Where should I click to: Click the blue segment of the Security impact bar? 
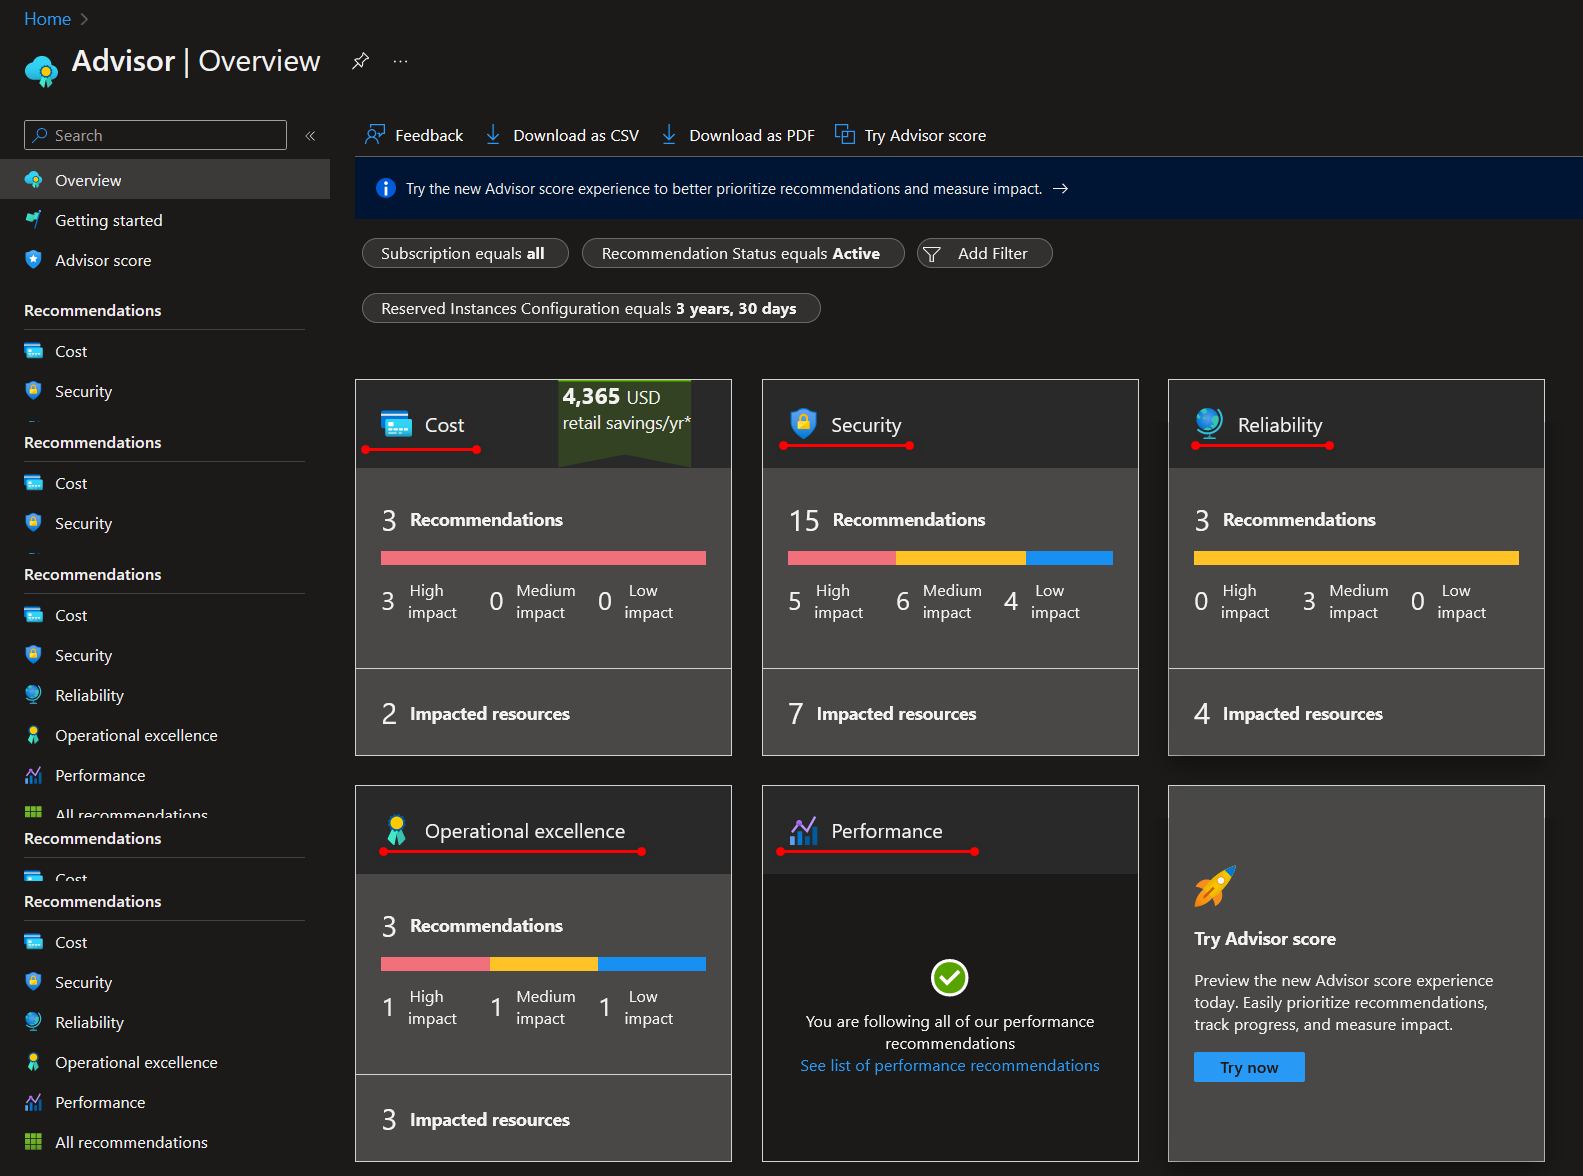point(1069,558)
